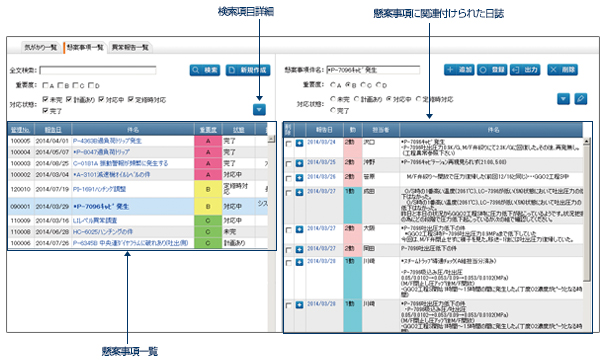The width and height of the screenshot is (600, 363).
Task: Expand search detail options arrow in left pane
Action: pos(259,110)
